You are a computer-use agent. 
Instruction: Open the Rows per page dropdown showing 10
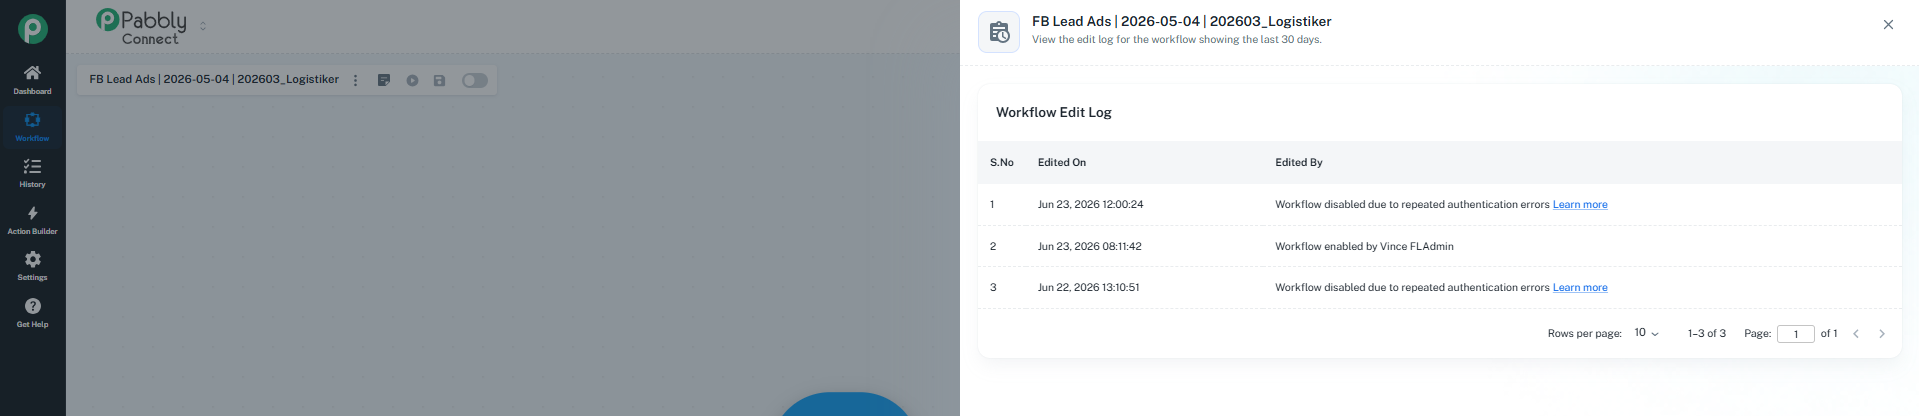point(1646,333)
